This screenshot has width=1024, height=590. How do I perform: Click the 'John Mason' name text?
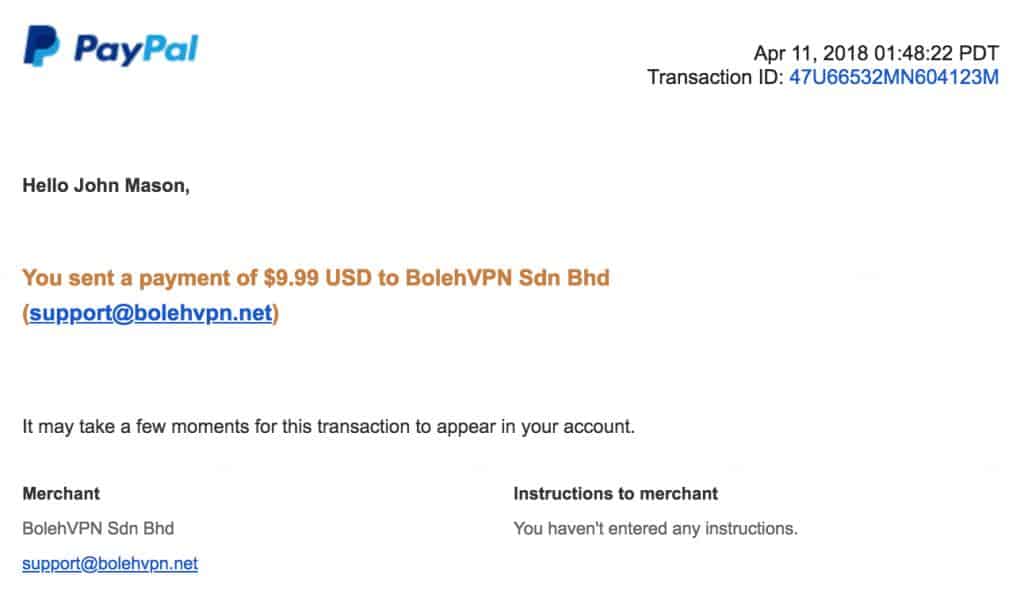(x=130, y=186)
